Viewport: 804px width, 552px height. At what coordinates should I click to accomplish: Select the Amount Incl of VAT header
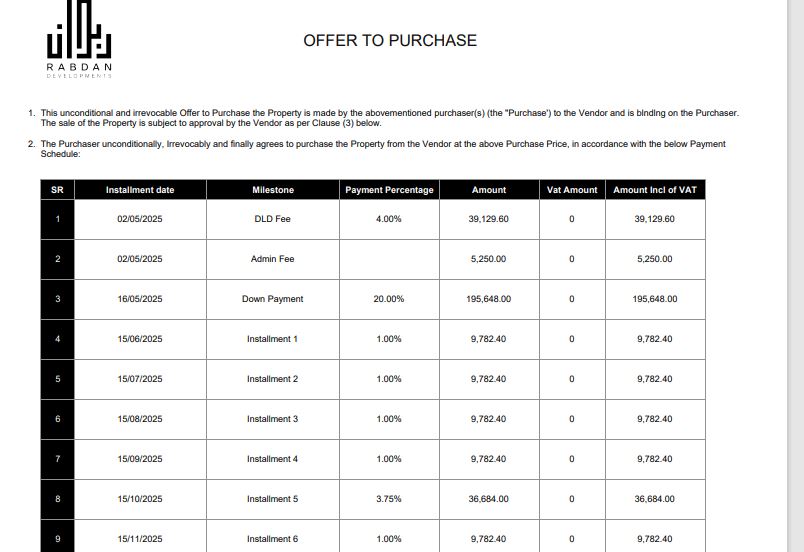(x=655, y=190)
